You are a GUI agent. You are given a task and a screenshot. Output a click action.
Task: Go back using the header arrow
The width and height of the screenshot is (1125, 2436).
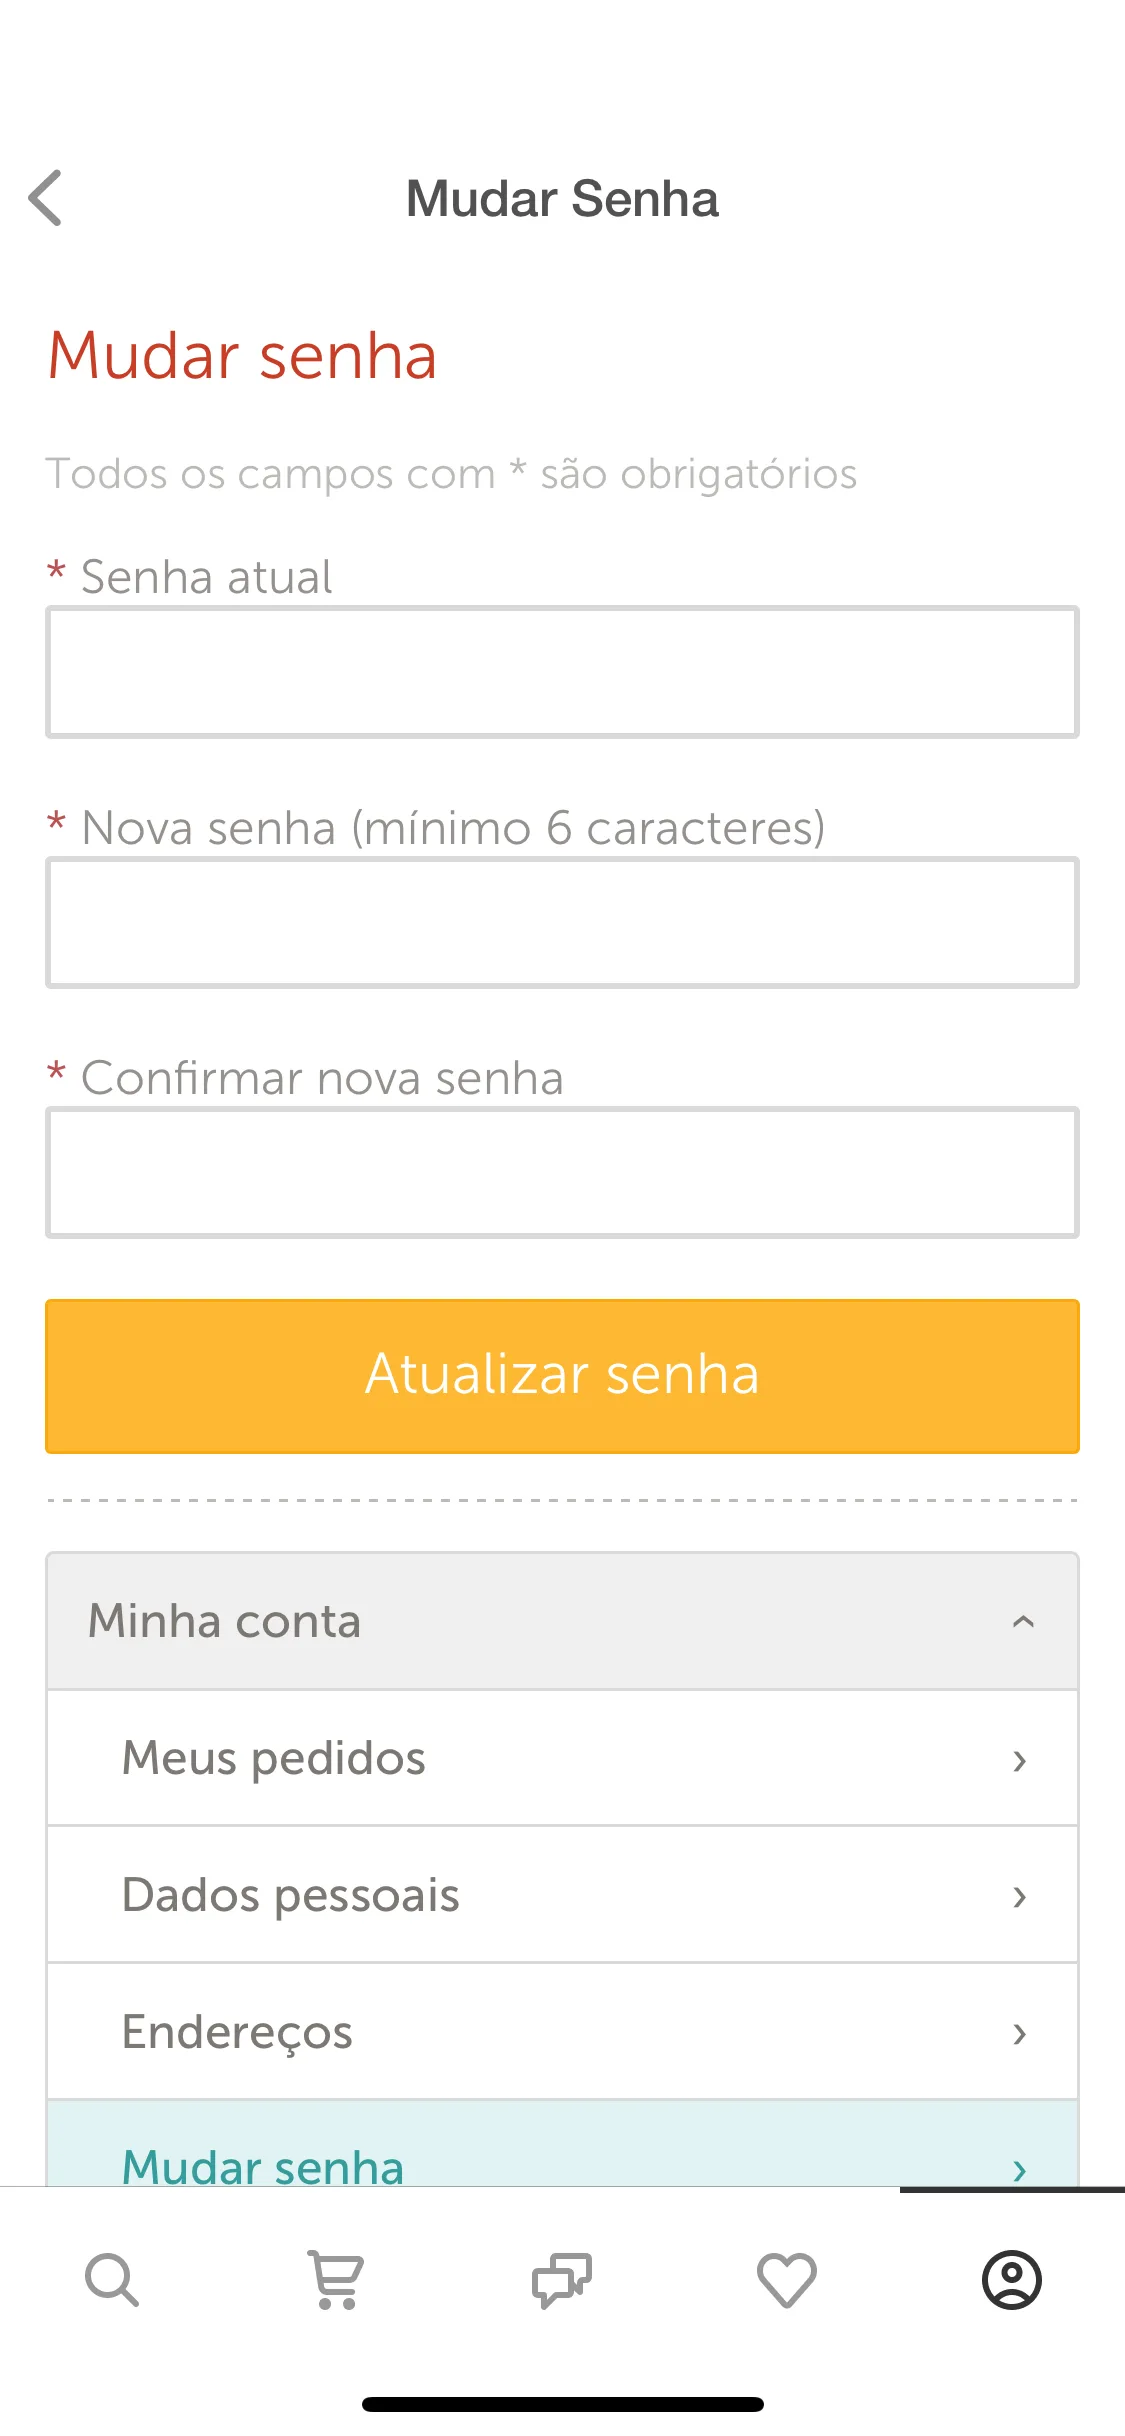click(45, 198)
